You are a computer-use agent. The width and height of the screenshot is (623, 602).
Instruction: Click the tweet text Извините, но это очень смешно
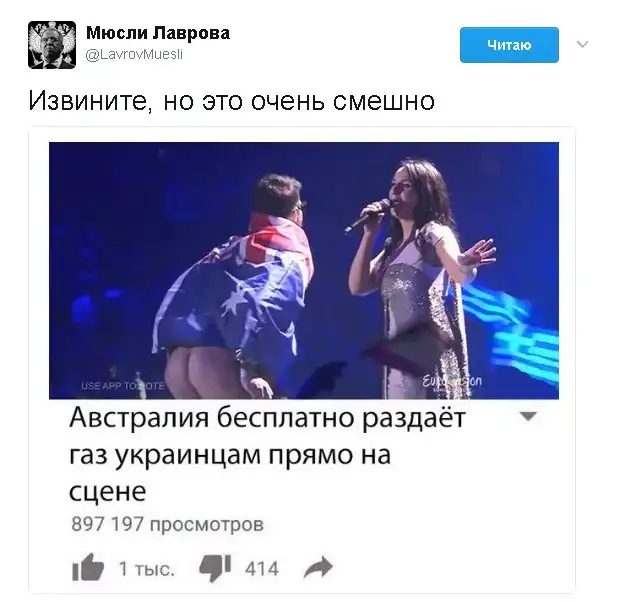[232, 101]
